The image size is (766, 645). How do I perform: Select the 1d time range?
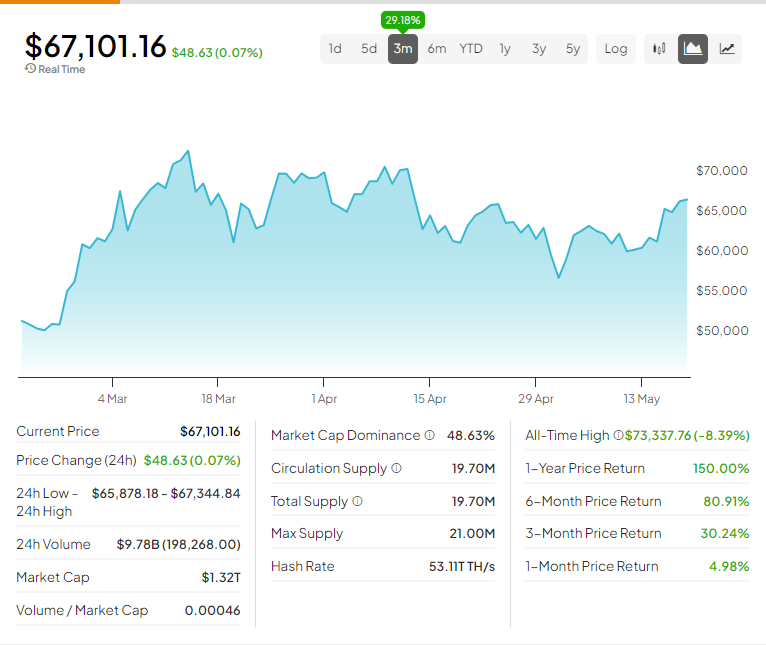(335, 49)
